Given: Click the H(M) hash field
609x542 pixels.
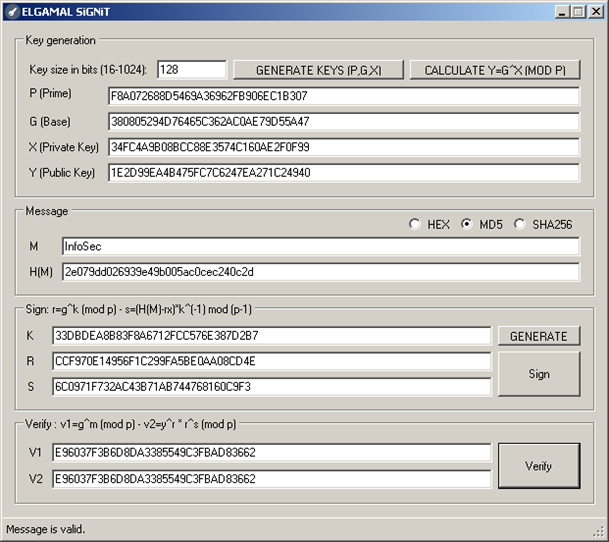Looking at the screenshot, I should click(x=319, y=271).
